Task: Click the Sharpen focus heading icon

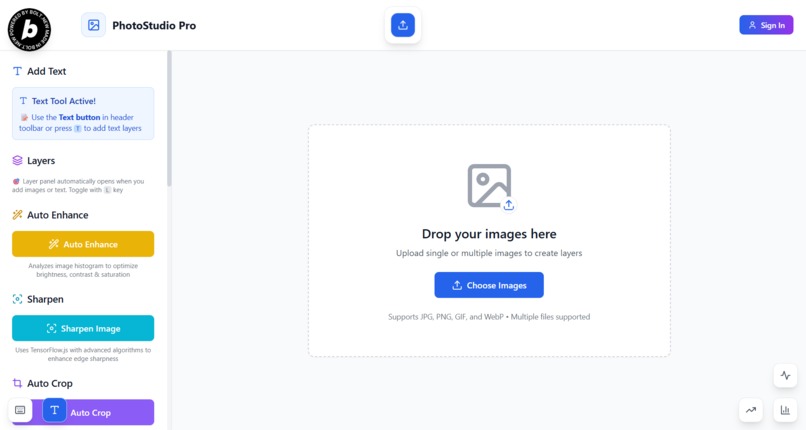Action: tap(17, 299)
